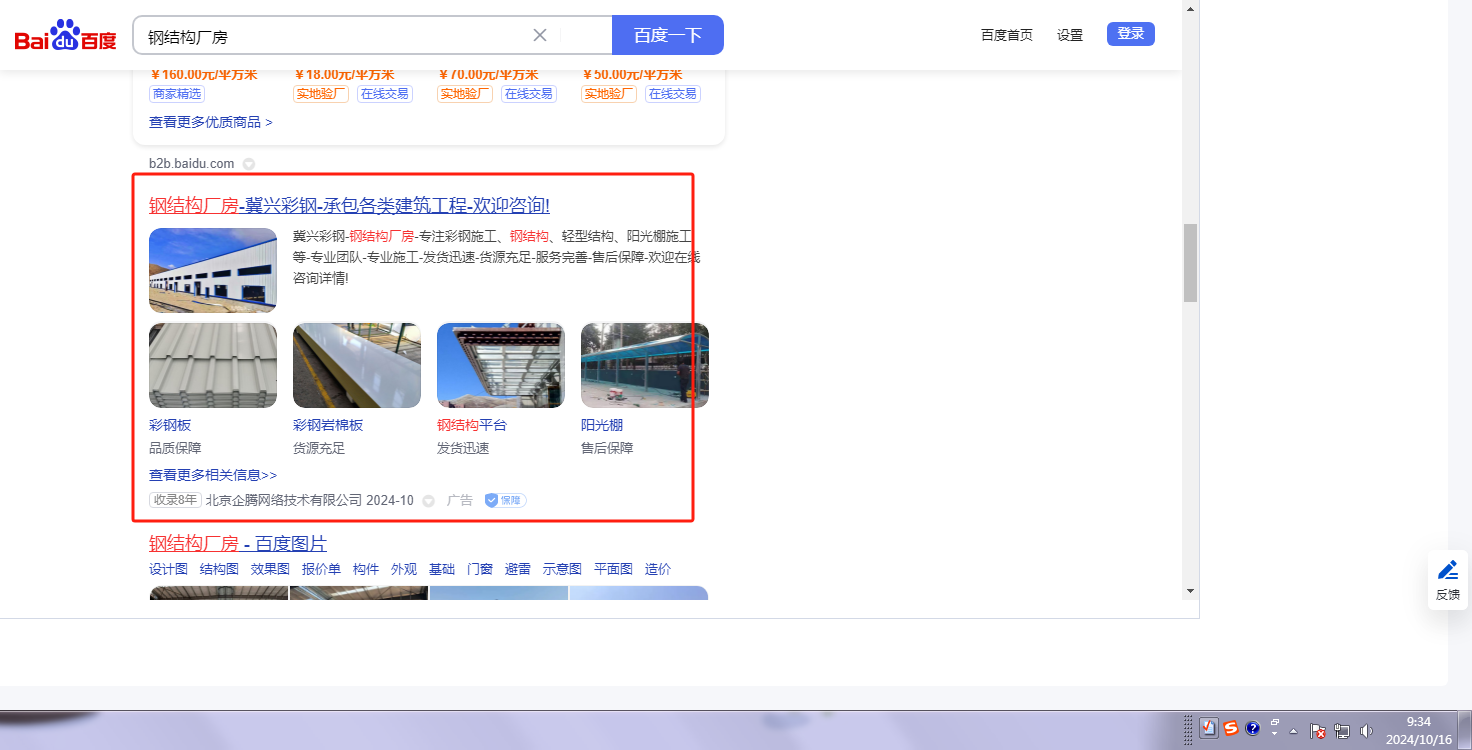Click the Baidu logo
The image size is (1472, 750).
pyautogui.click(x=66, y=36)
